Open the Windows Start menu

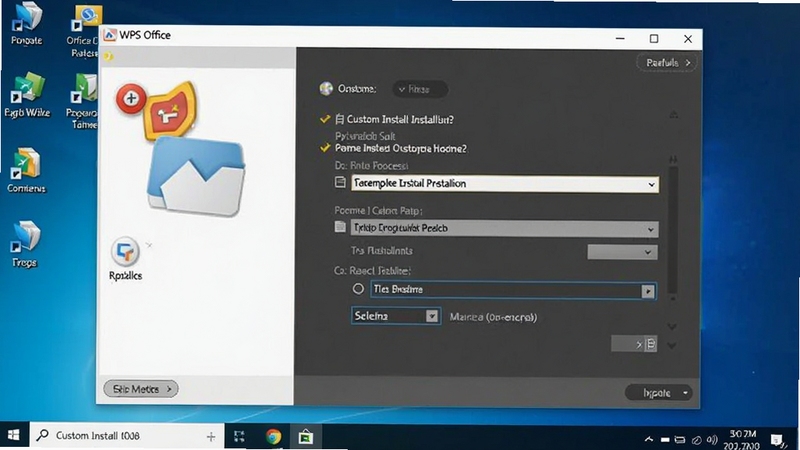(14, 435)
